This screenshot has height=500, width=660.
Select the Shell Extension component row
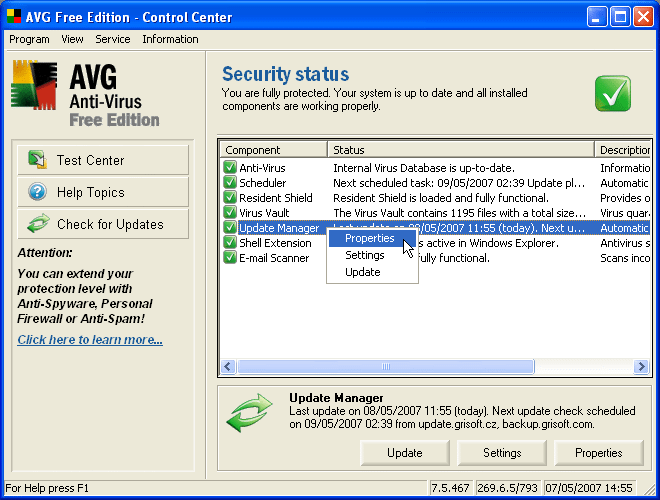436,243
